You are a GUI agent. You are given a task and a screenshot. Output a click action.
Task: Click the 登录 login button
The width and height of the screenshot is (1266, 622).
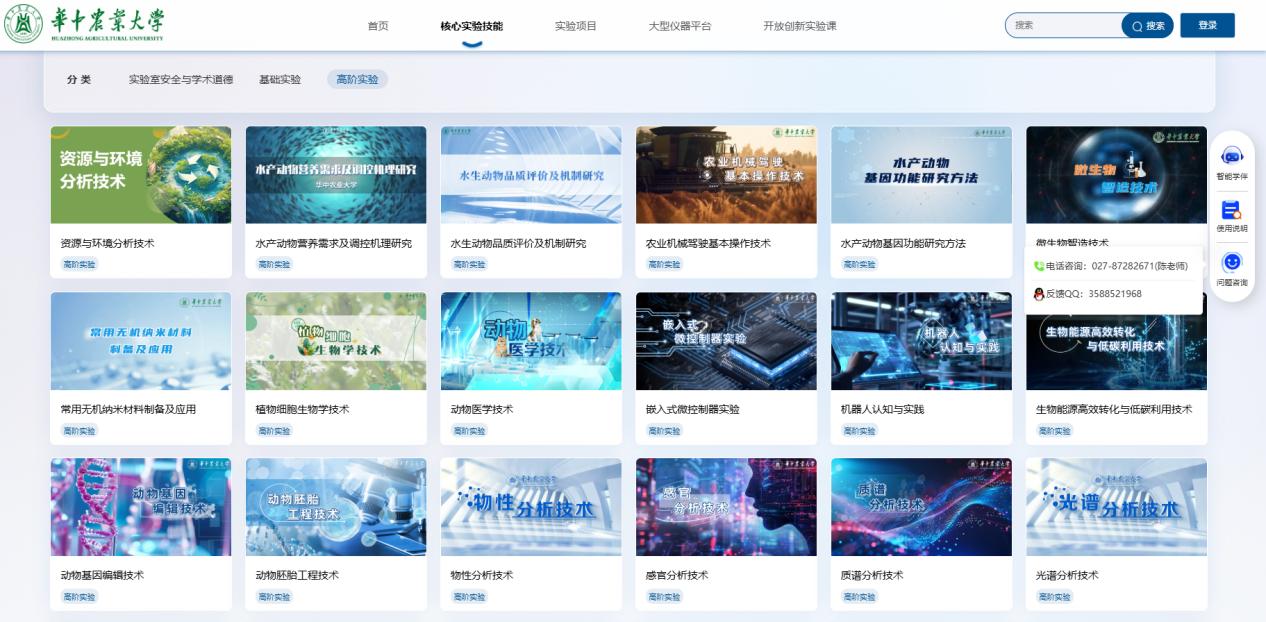tap(1207, 26)
